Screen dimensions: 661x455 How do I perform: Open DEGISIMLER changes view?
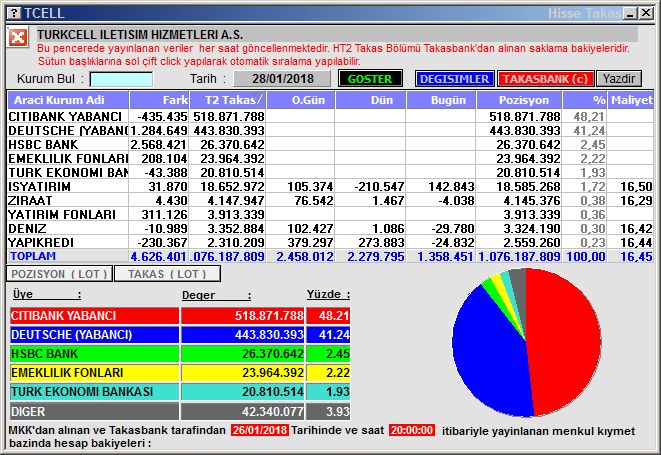click(454, 79)
